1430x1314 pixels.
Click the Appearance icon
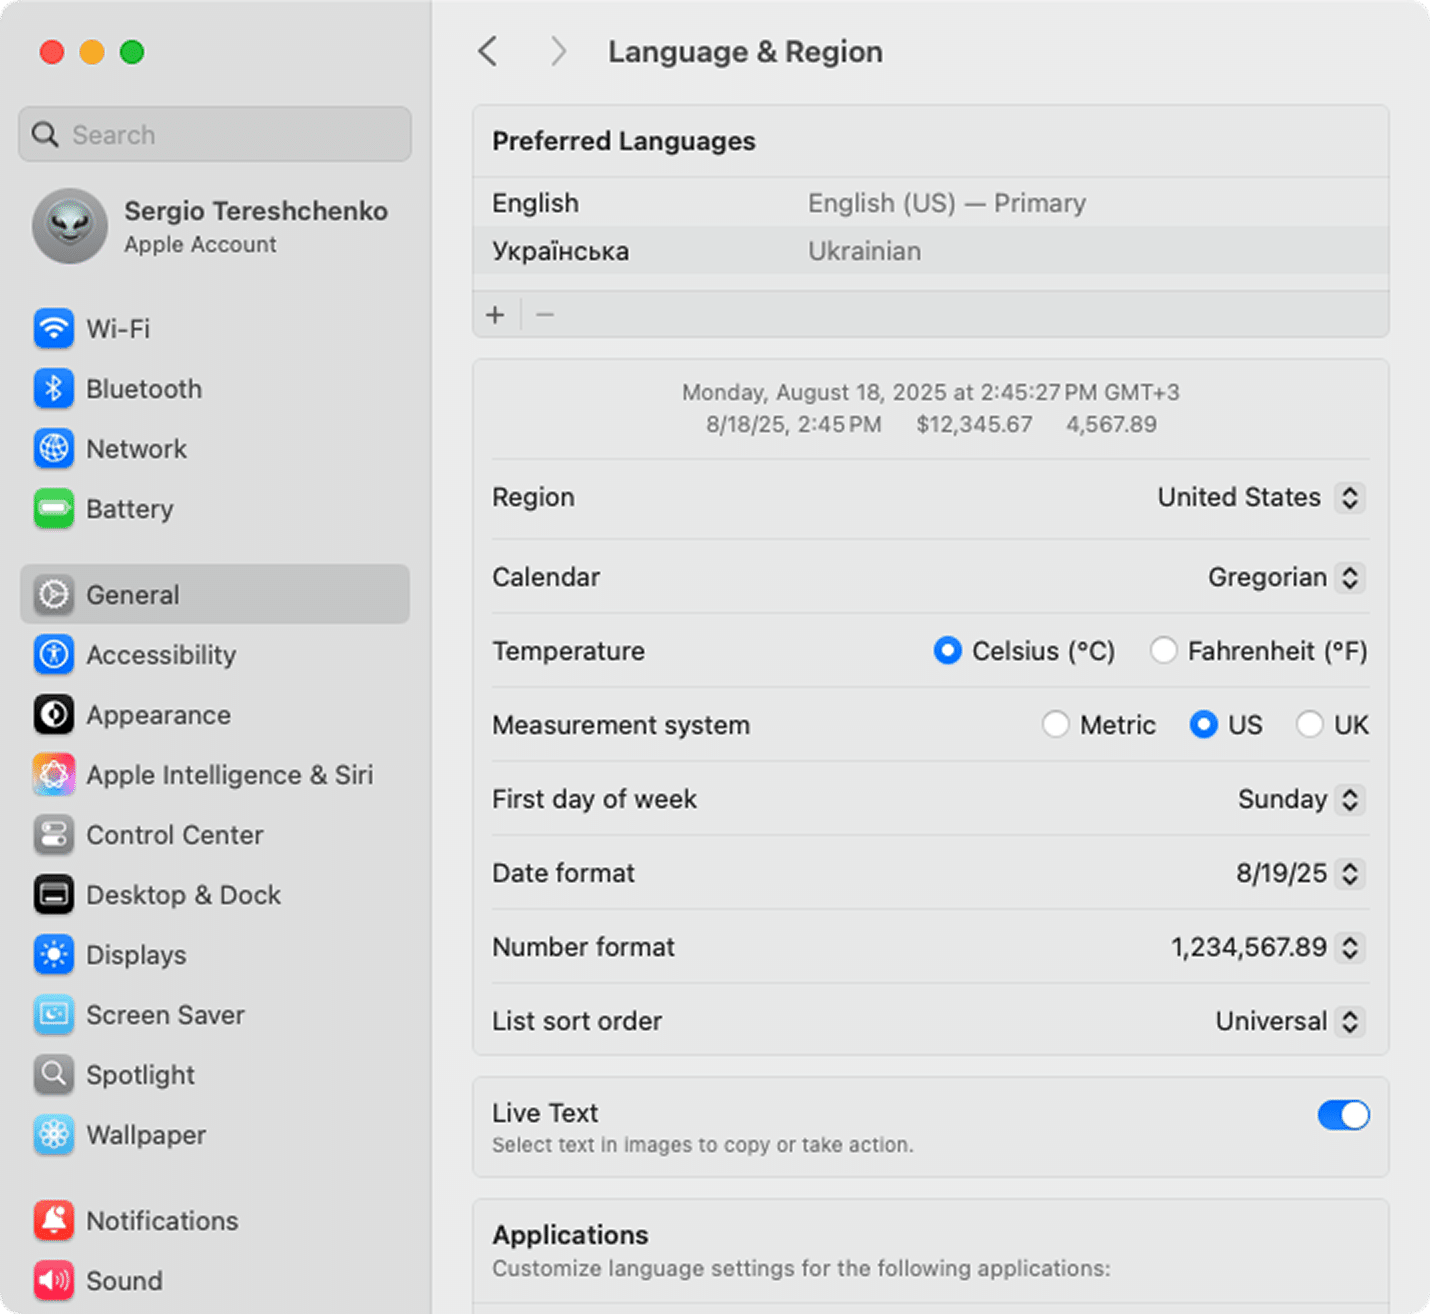[54, 715]
